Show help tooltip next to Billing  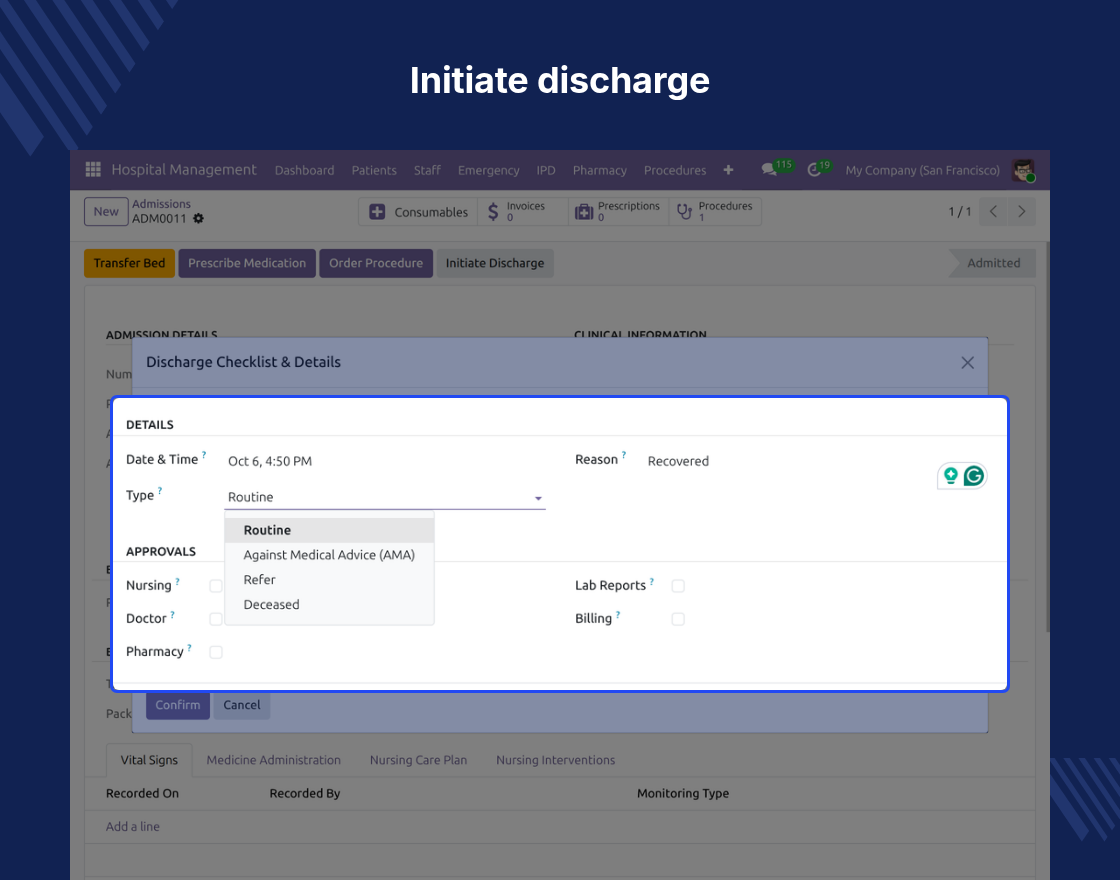[618, 614]
